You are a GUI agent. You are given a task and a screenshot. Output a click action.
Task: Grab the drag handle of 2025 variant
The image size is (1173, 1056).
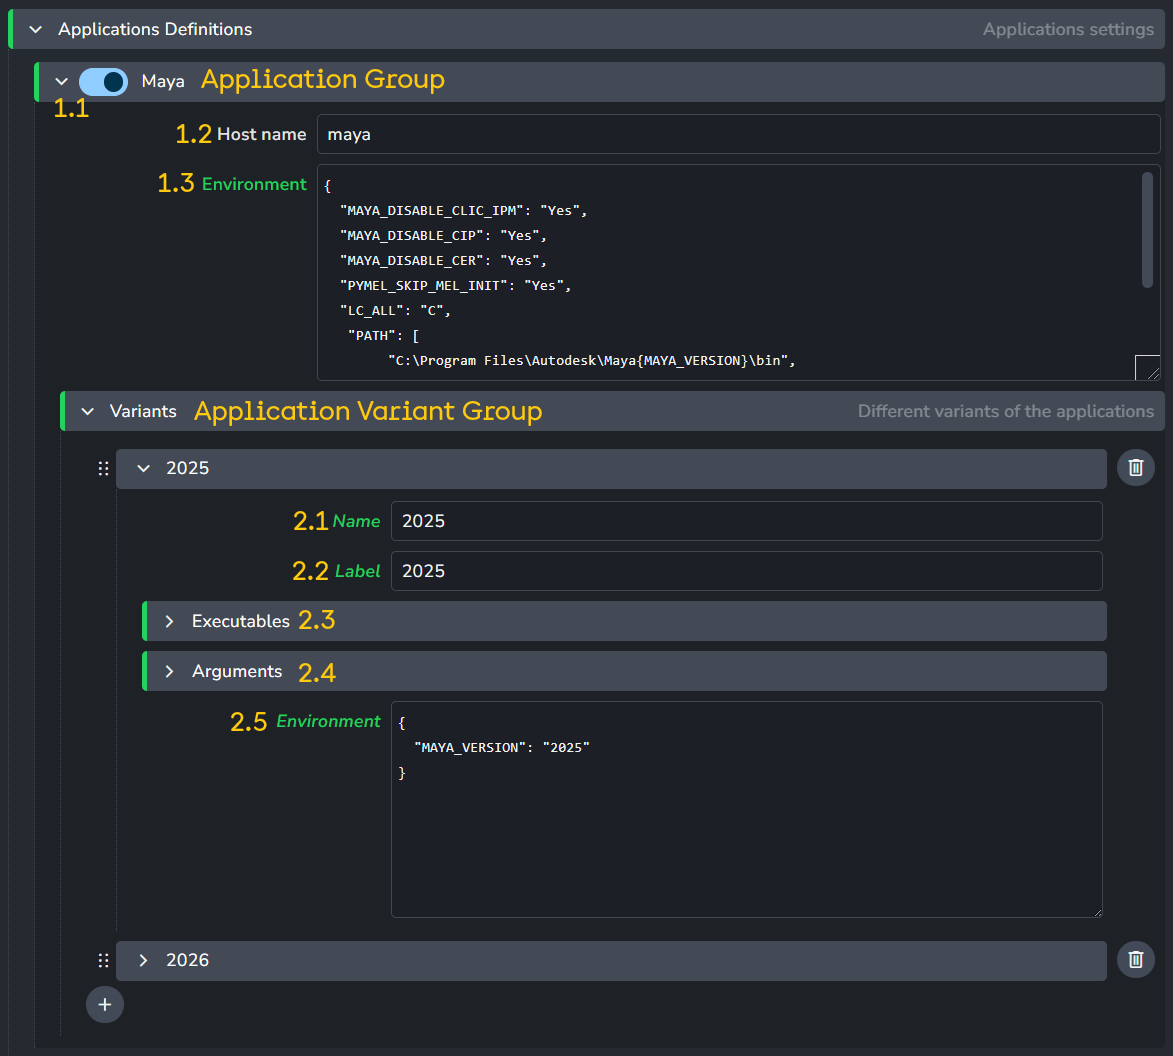pyautogui.click(x=103, y=469)
